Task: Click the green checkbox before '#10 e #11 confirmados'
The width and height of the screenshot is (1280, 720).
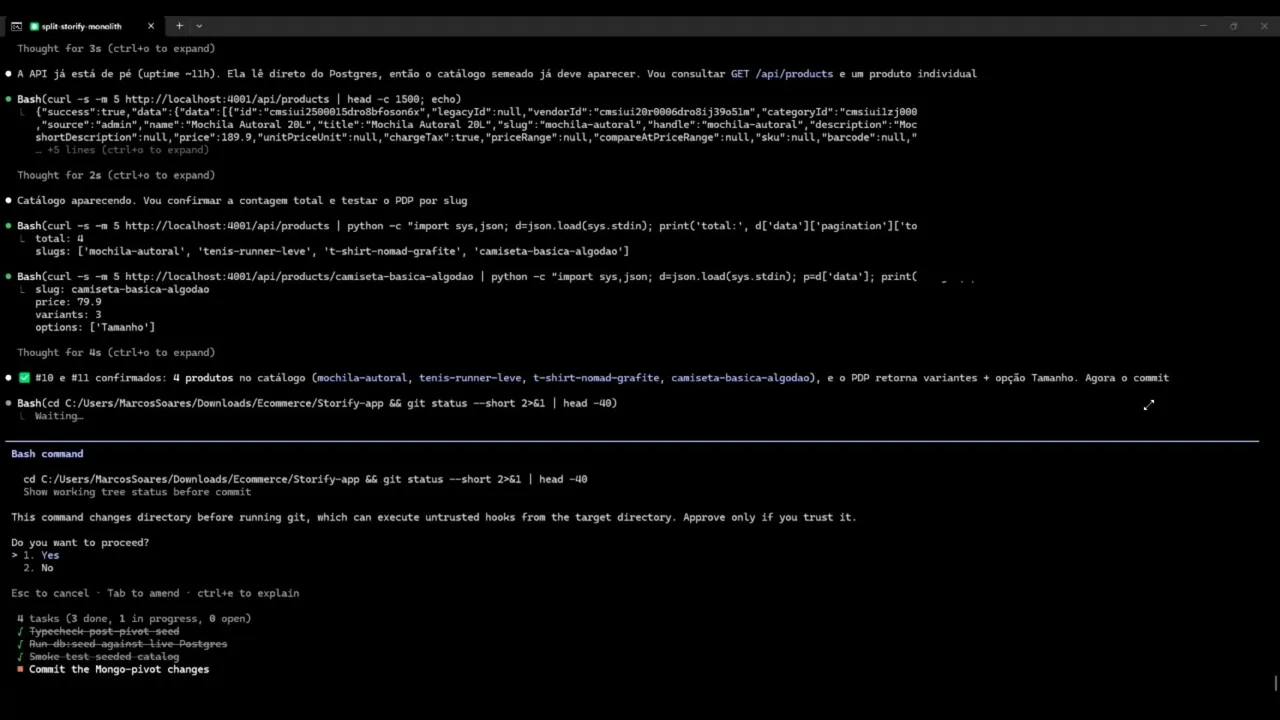Action: coord(24,378)
